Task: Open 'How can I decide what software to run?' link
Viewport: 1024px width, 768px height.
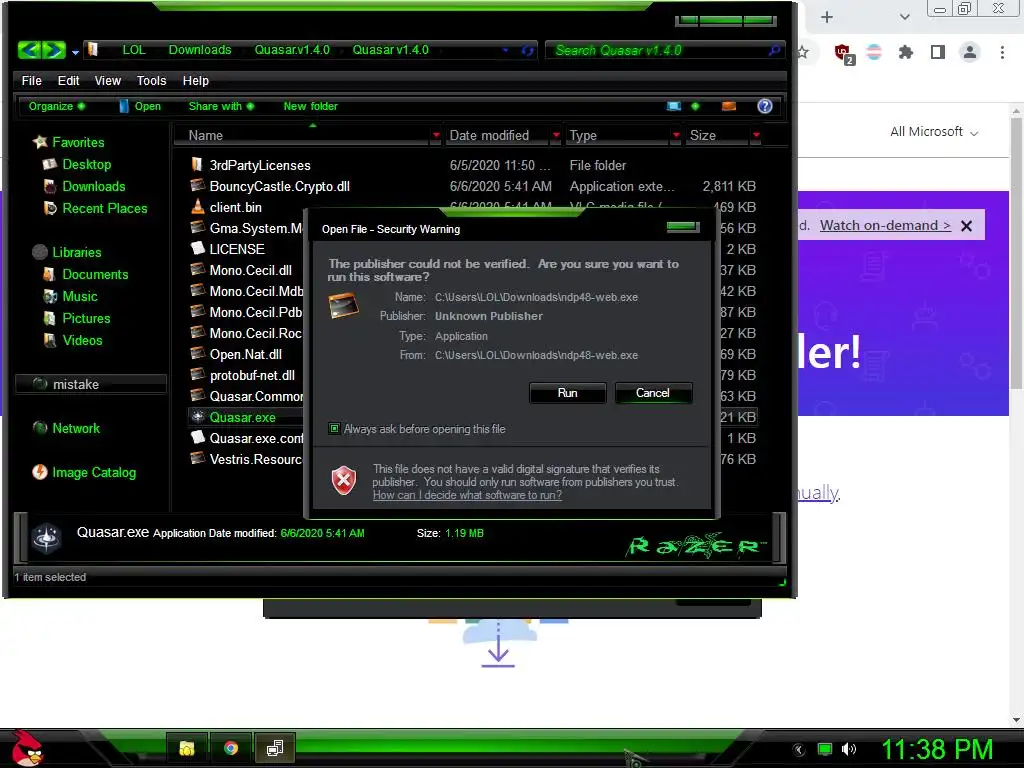Action: [x=467, y=495]
